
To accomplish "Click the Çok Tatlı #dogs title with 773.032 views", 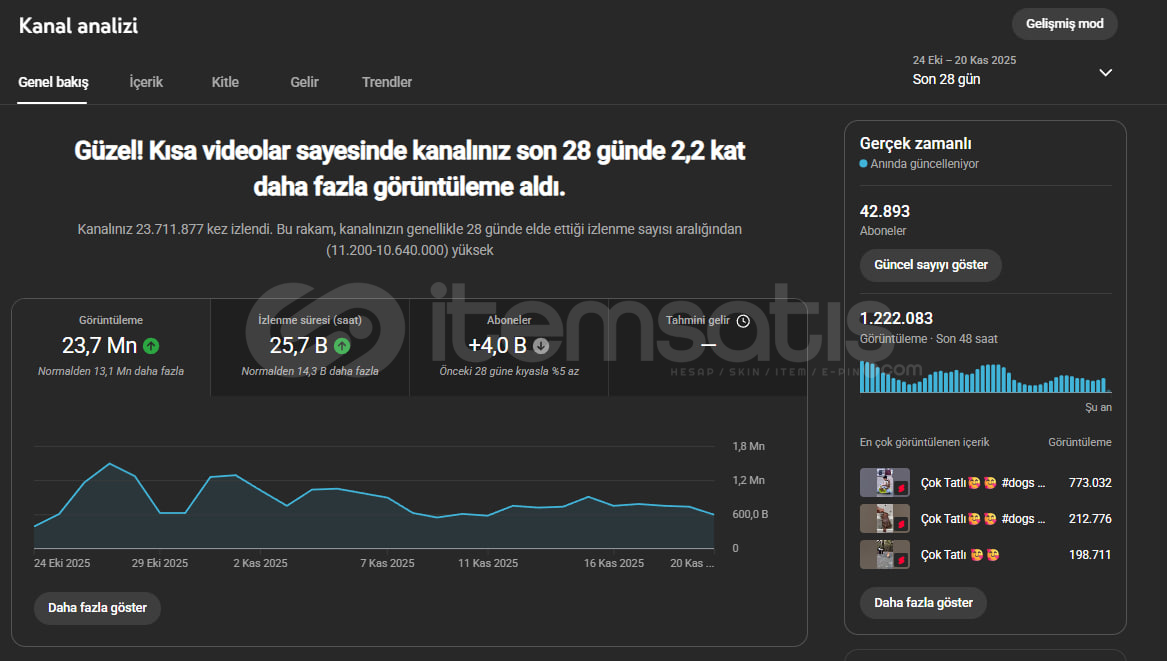I will (x=982, y=483).
